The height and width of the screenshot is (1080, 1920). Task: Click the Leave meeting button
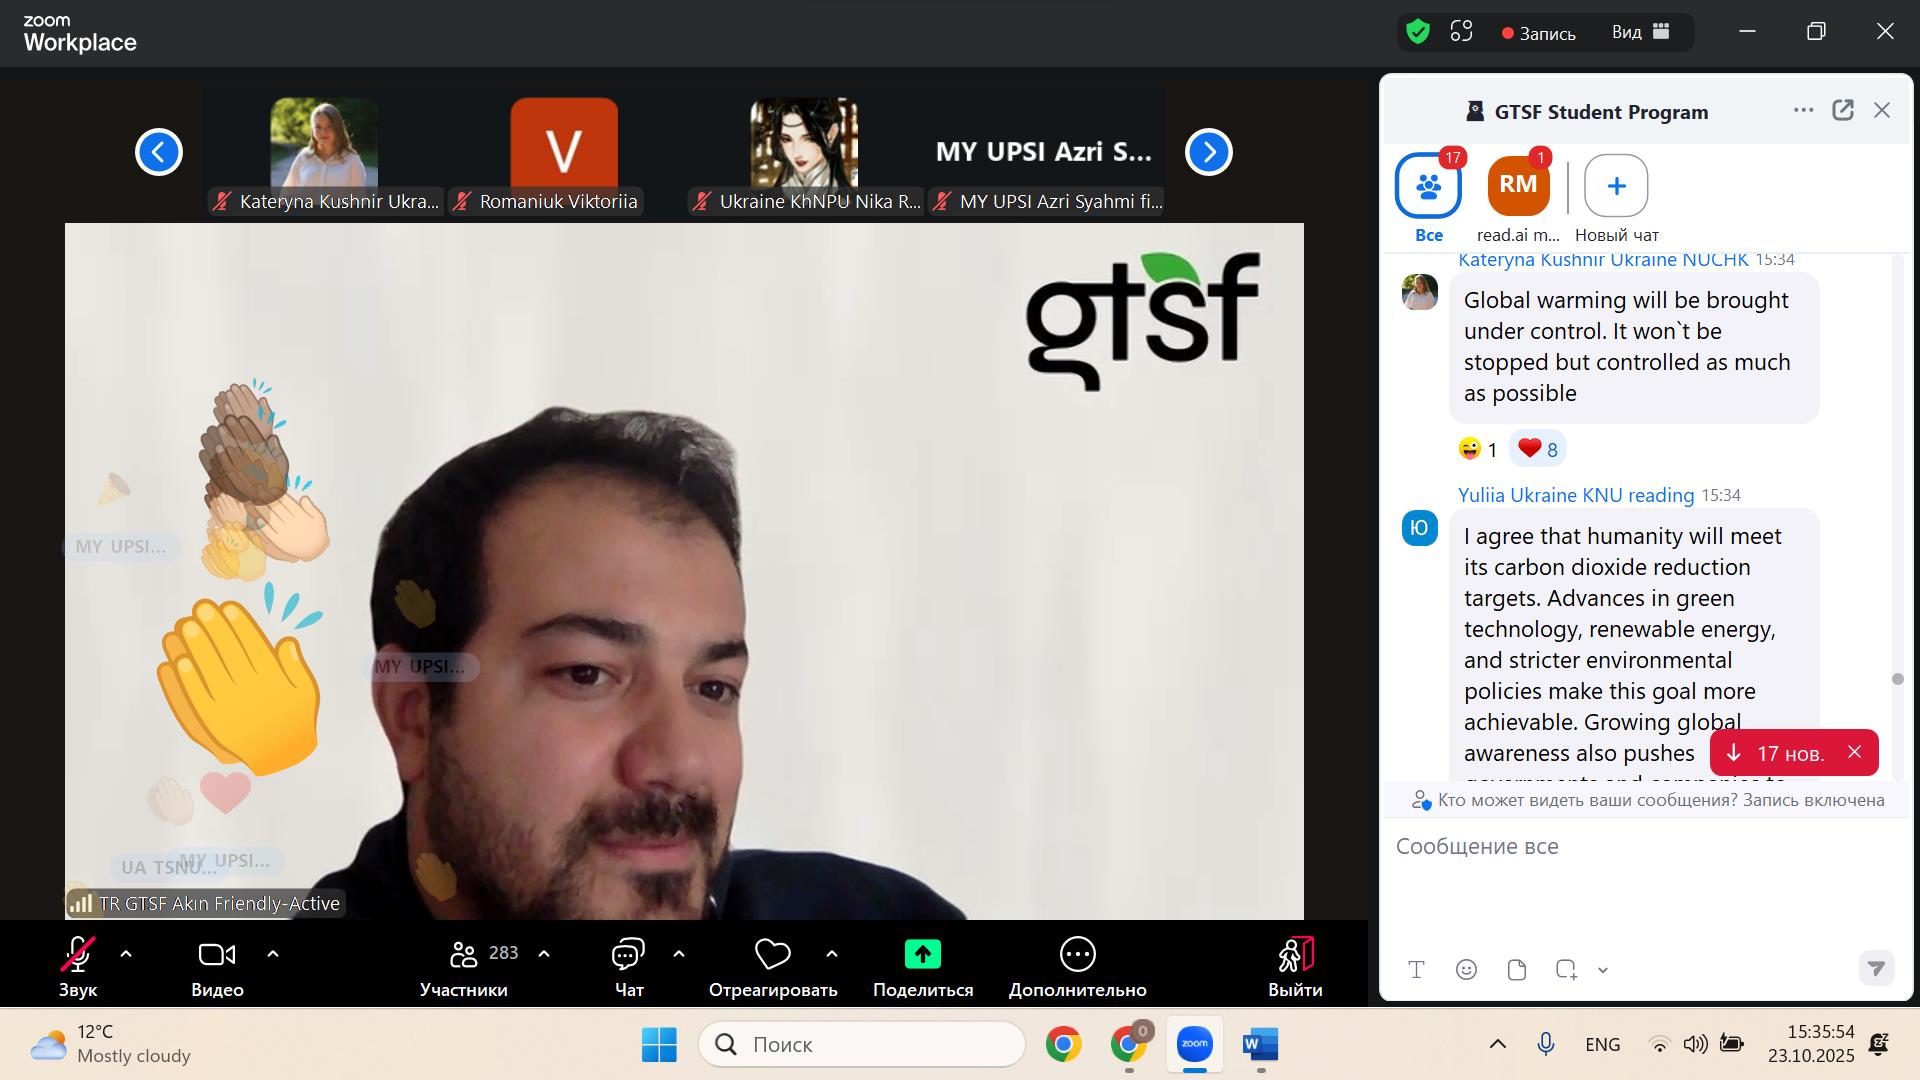[x=1295, y=955]
